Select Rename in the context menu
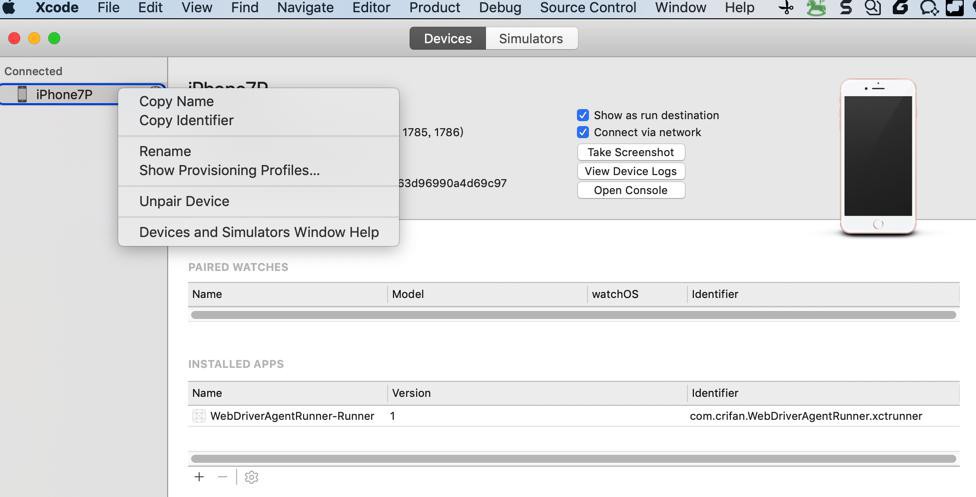976x497 pixels. [x=165, y=151]
